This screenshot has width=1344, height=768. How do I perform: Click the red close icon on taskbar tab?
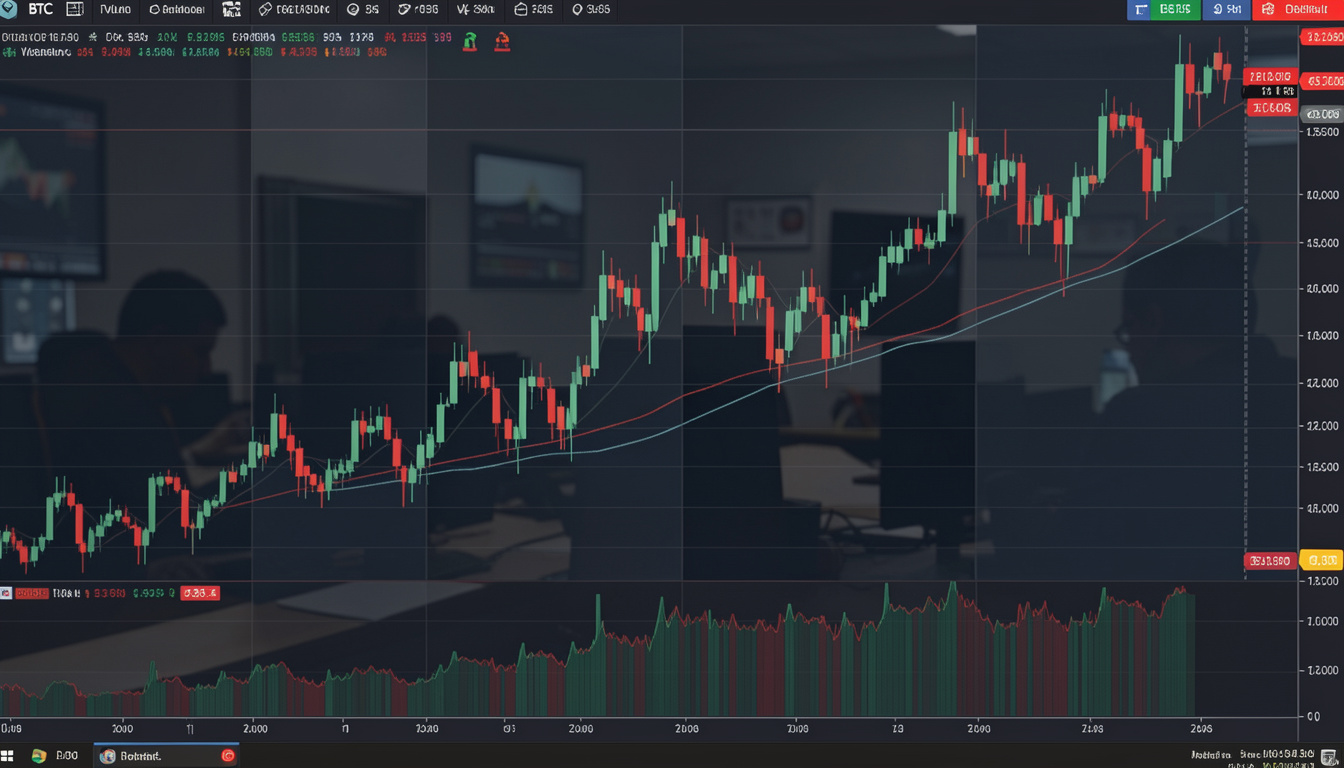[x=228, y=756]
